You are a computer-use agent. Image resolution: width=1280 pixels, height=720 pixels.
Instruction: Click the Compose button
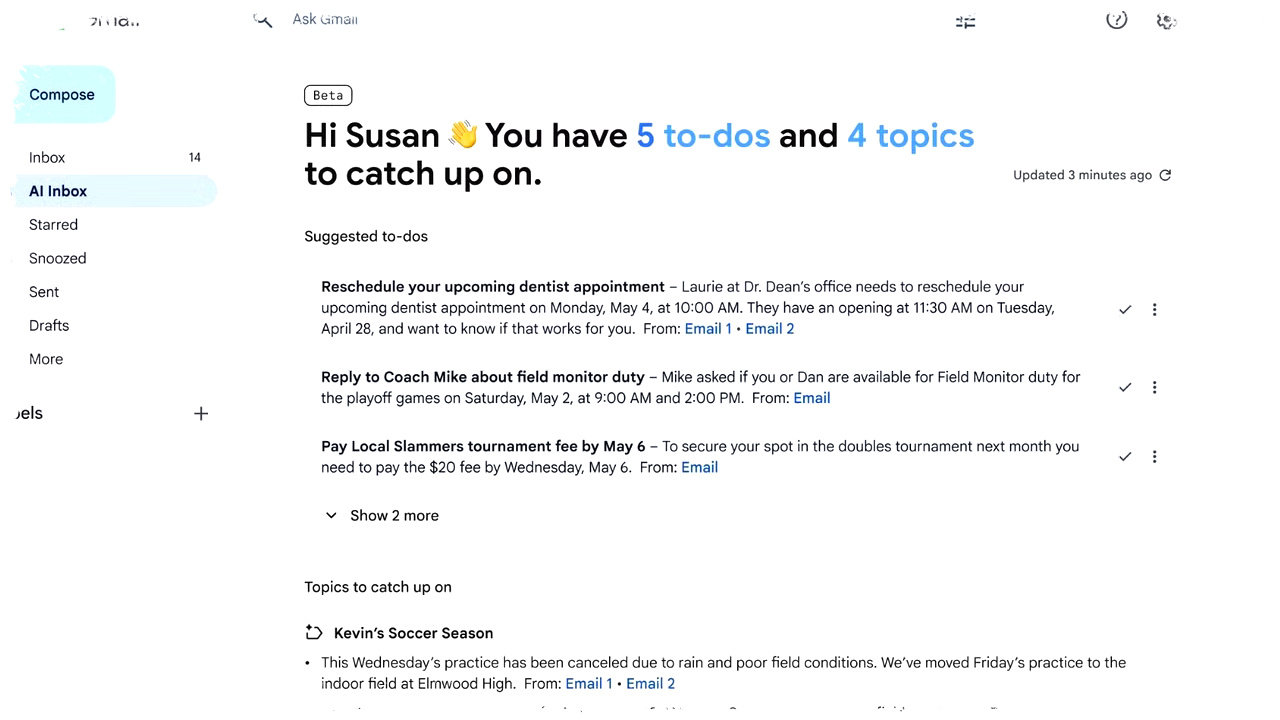[x=63, y=95]
